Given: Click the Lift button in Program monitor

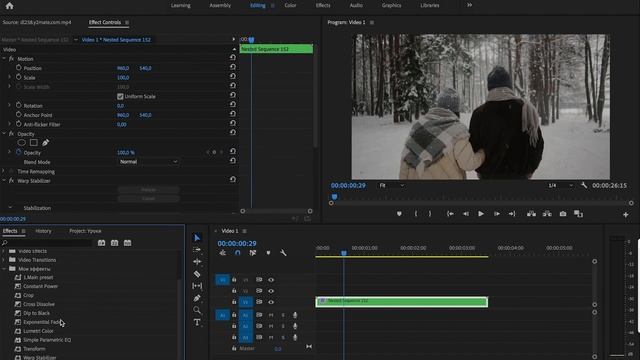Looking at the screenshot, I should (531, 214).
